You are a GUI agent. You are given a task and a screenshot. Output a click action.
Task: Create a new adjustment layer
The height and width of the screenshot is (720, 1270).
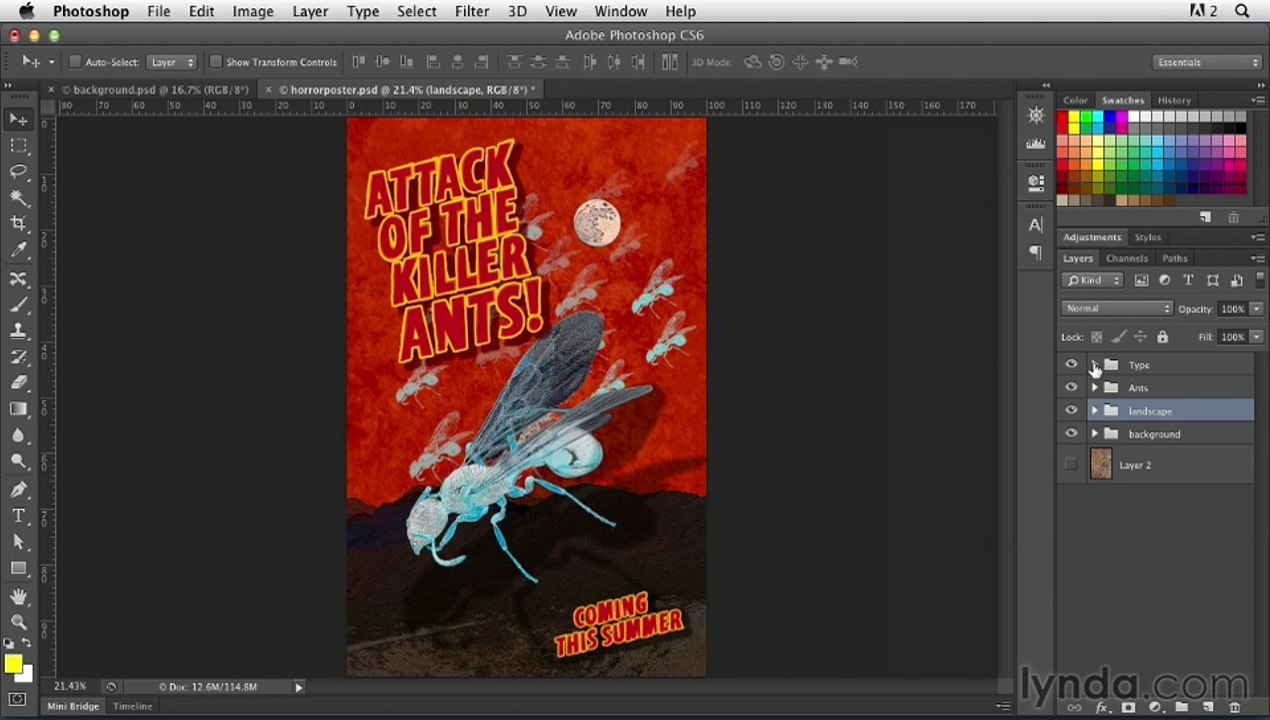(x=1155, y=707)
